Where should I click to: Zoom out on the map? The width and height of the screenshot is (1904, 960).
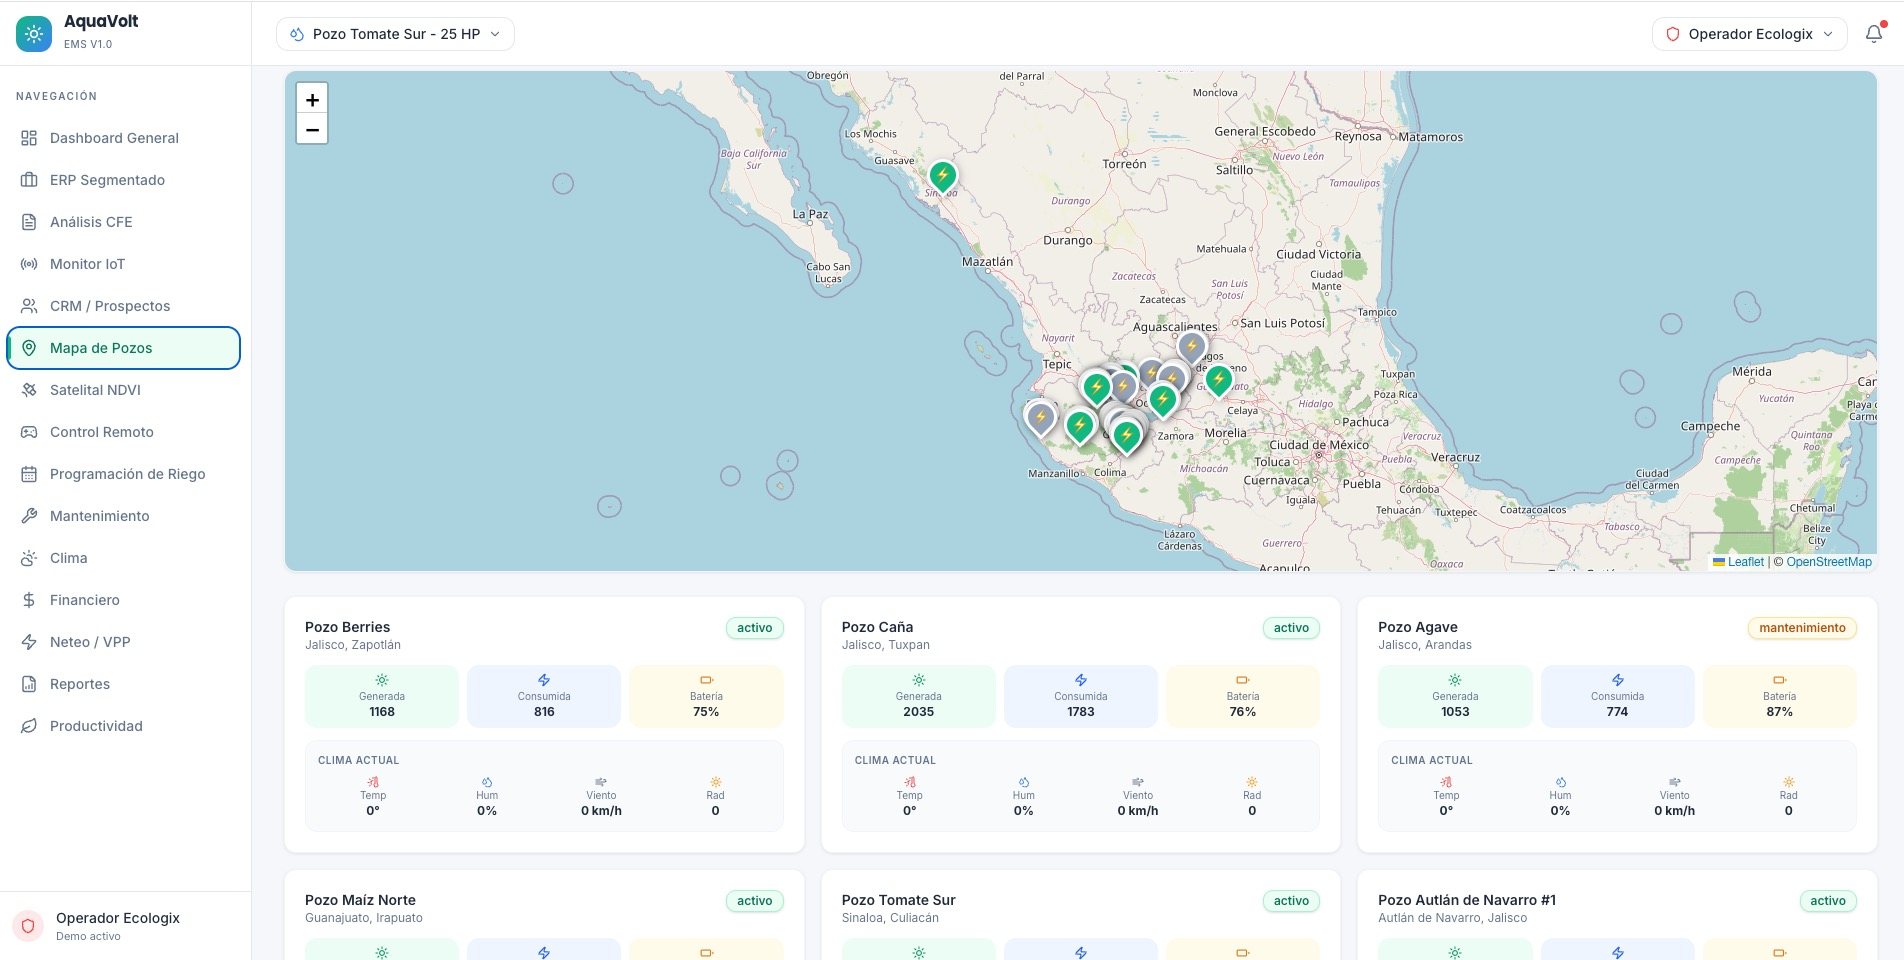coord(312,129)
